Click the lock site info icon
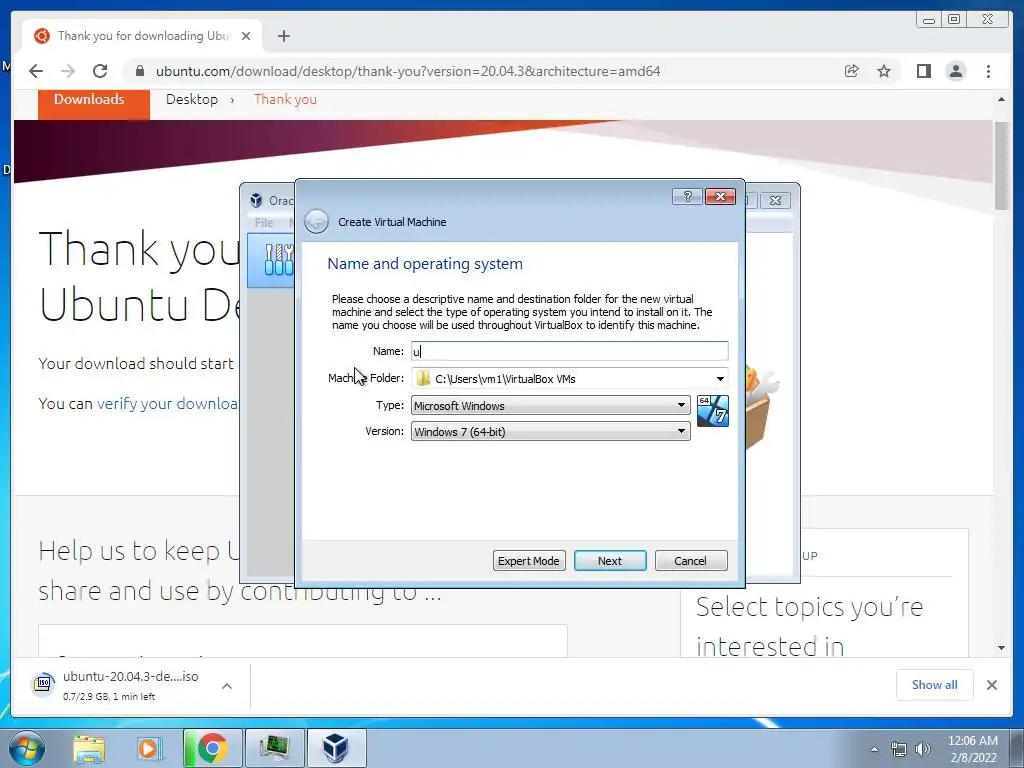Image resolution: width=1024 pixels, height=768 pixels. coord(140,71)
